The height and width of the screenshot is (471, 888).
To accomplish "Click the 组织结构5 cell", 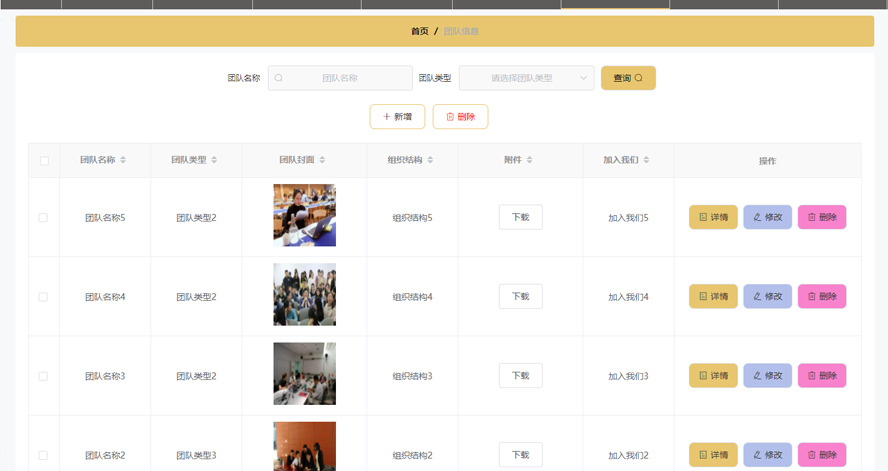I will click(x=412, y=218).
